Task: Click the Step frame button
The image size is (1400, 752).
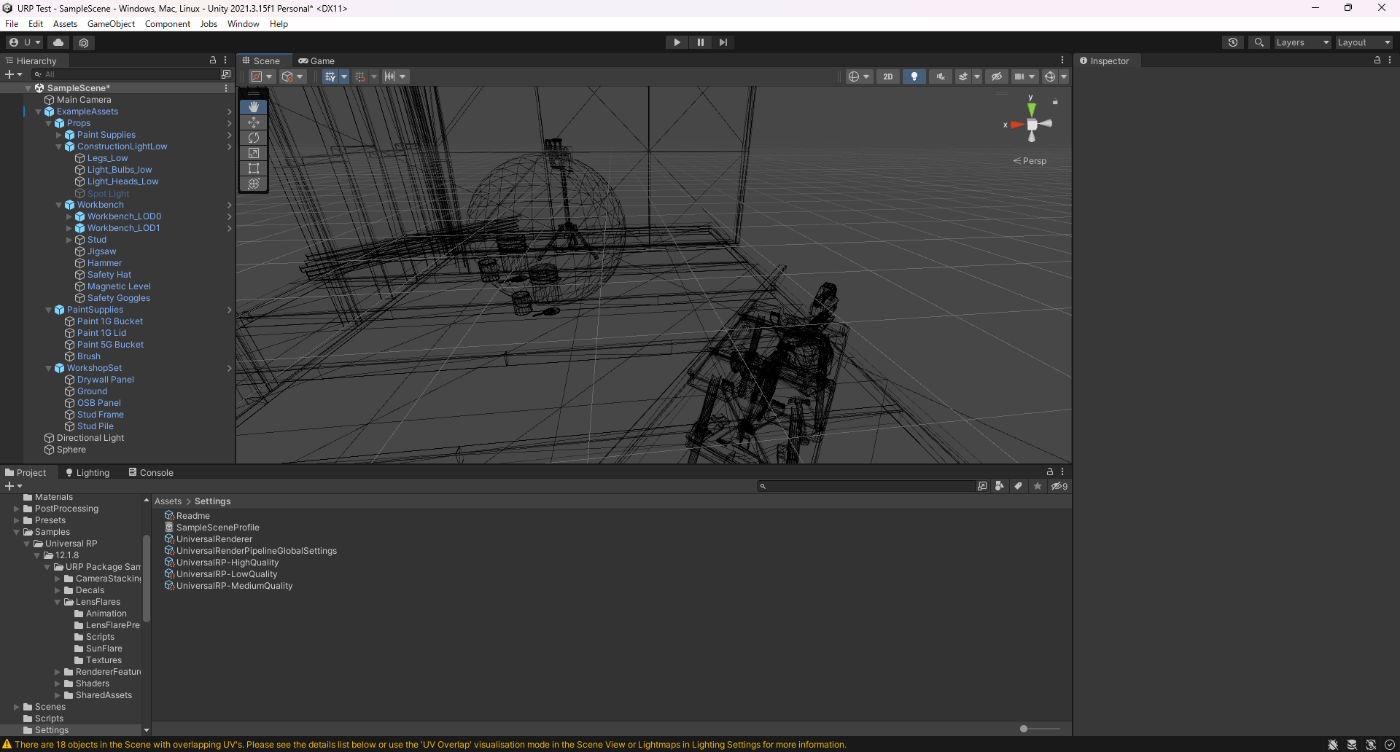Action: pyautogui.click(x=723, y=43)
